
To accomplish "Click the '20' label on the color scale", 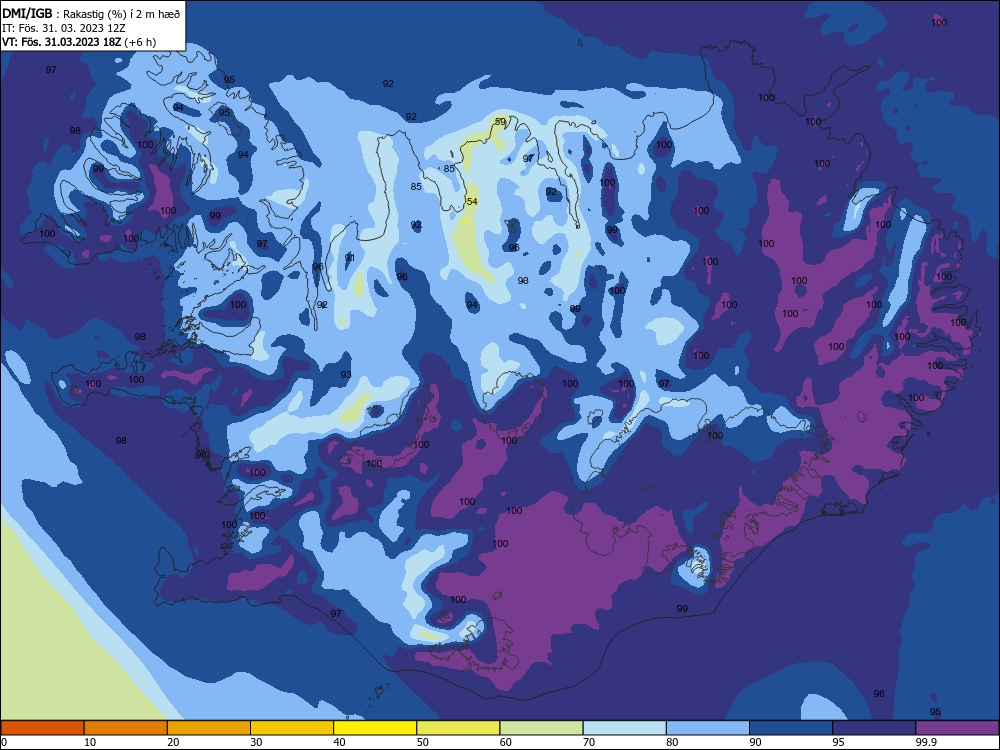I will (x=173, y=742).
